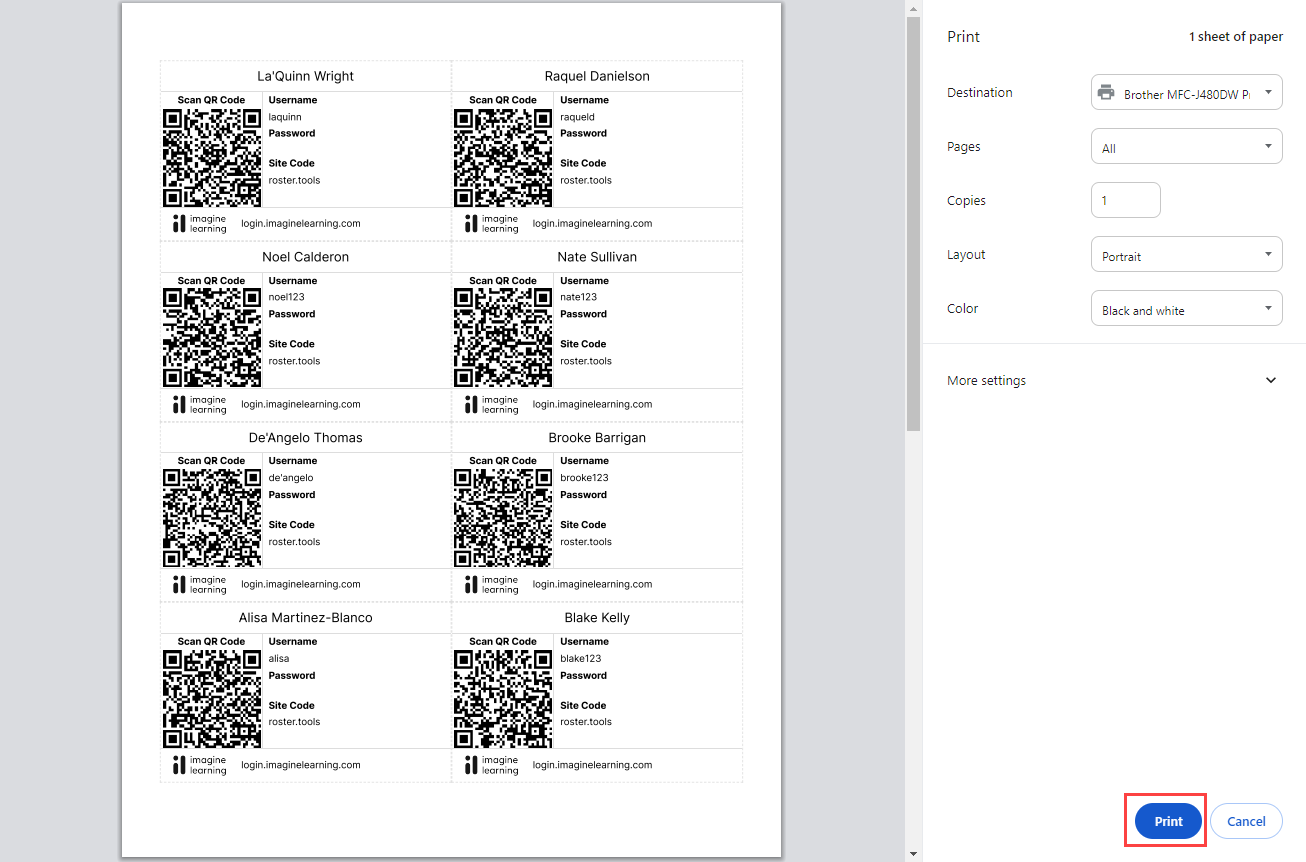Click inside the Copies input field
The height and width of the screenshot is (862, 1306).
[x=1125, y=199]
